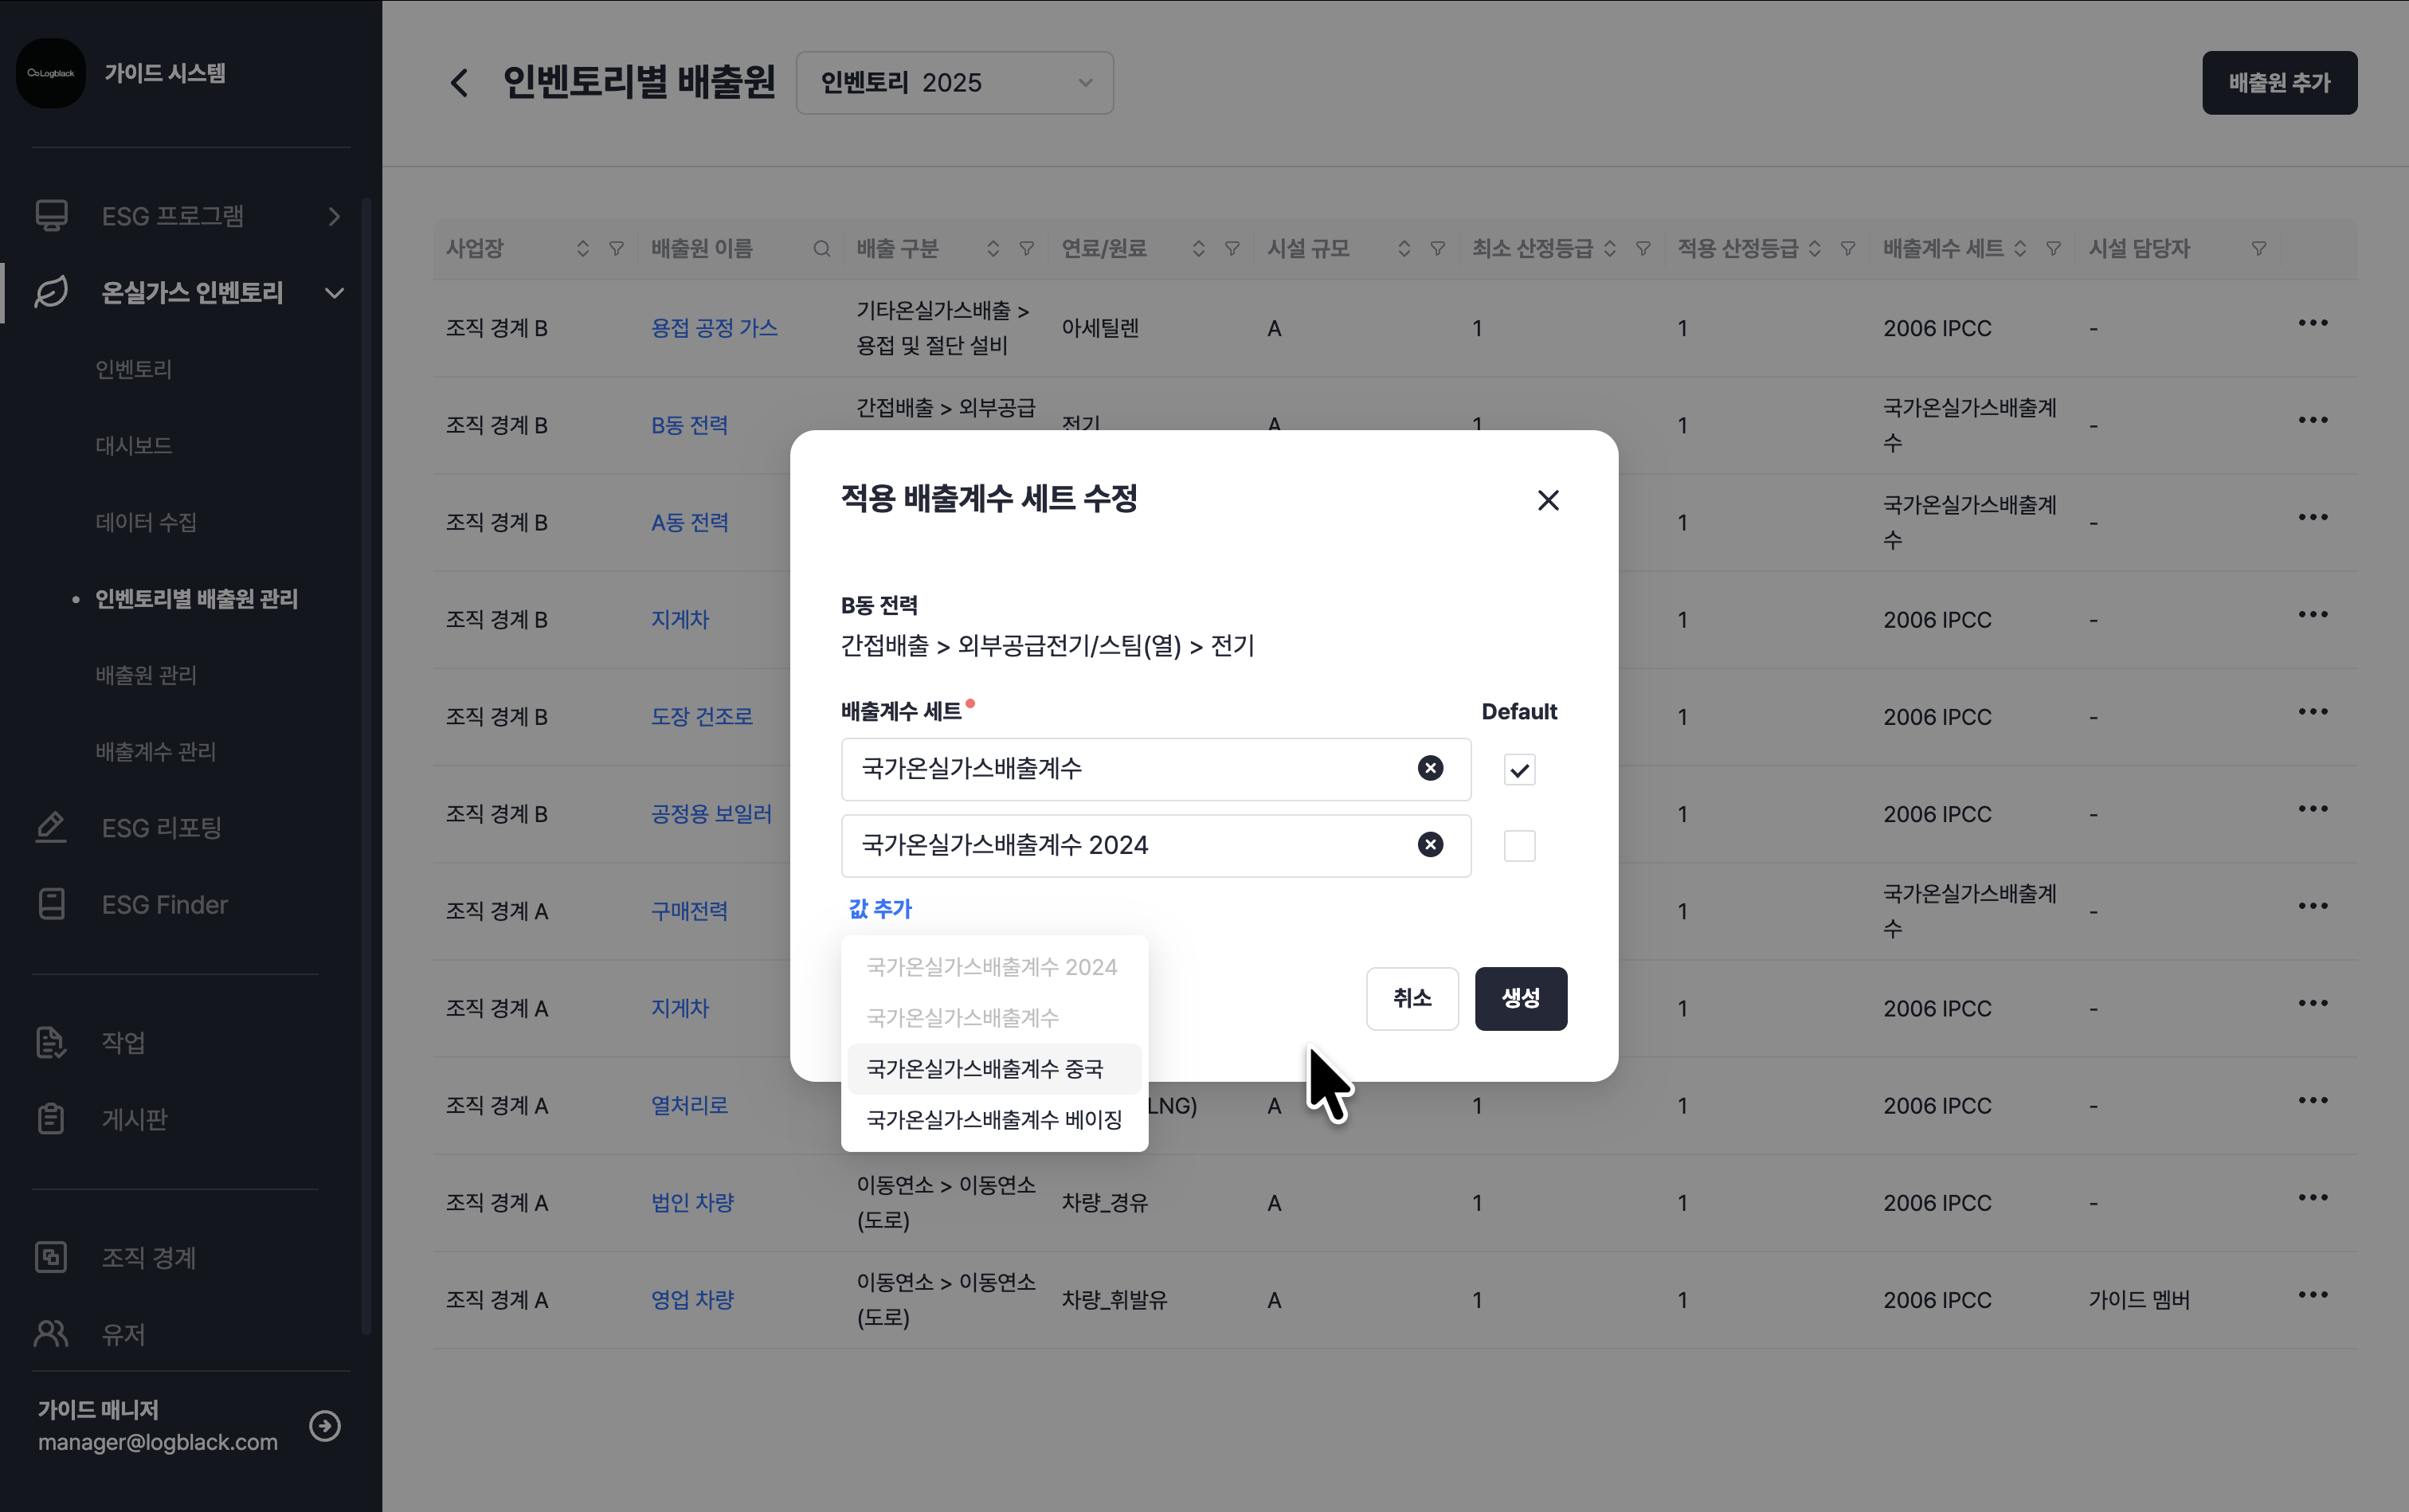This screenshot has width=2409, height=1512.
Task: Select 국가온실가스배출계수 중국 from the dropdown list
Action: pos(985,1069)
